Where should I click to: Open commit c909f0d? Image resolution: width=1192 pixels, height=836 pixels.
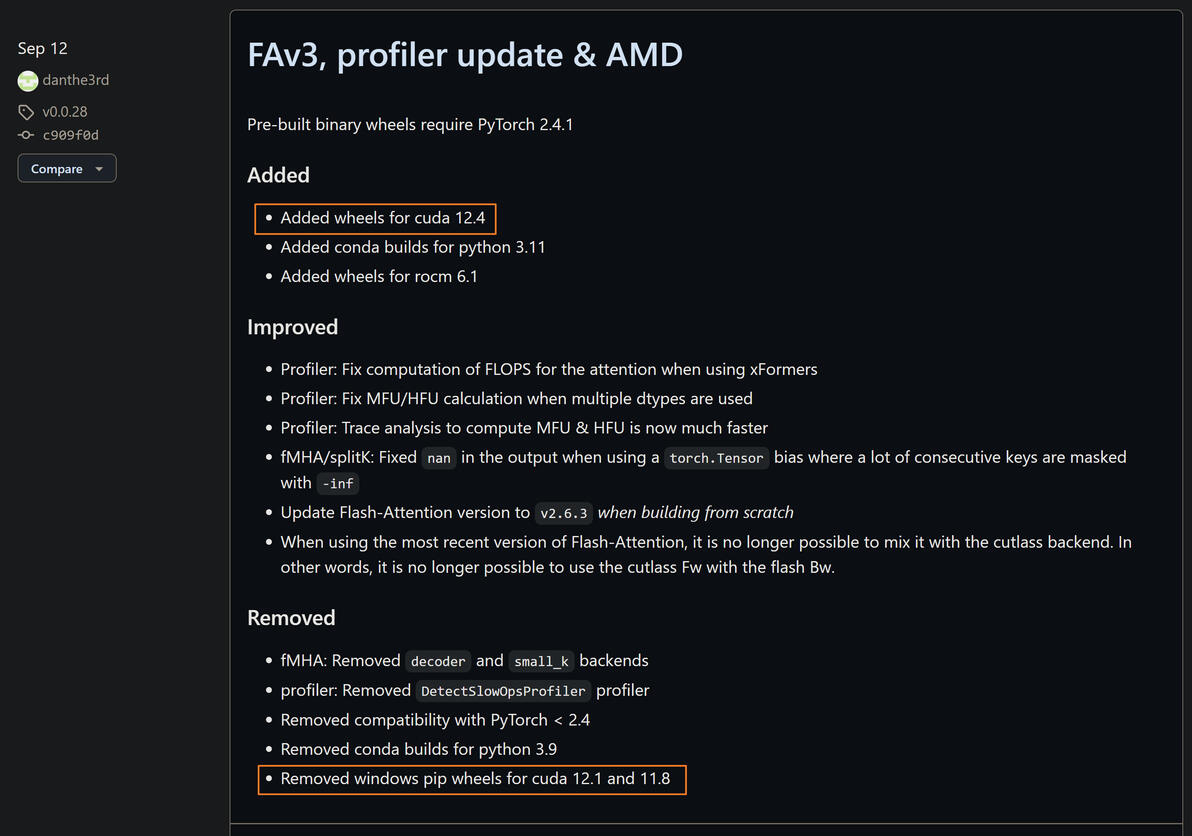[71, 135]
